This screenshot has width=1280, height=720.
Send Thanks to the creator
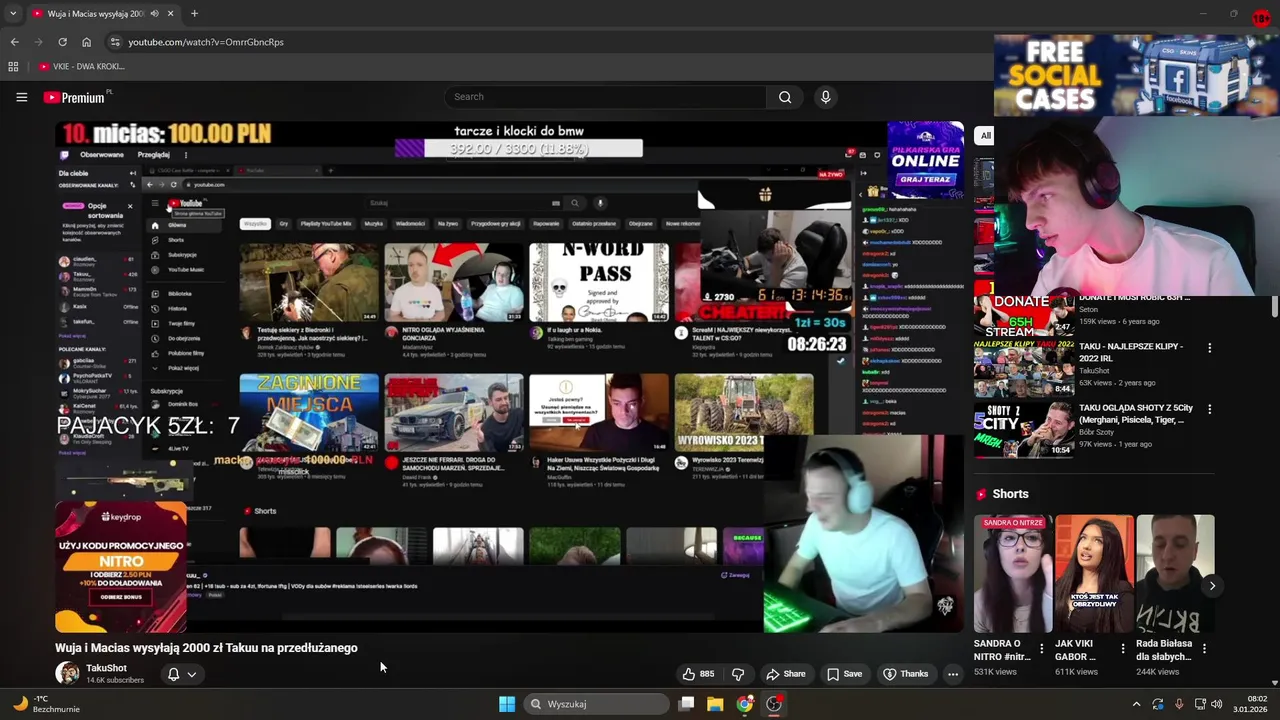(x=905, y=674)
